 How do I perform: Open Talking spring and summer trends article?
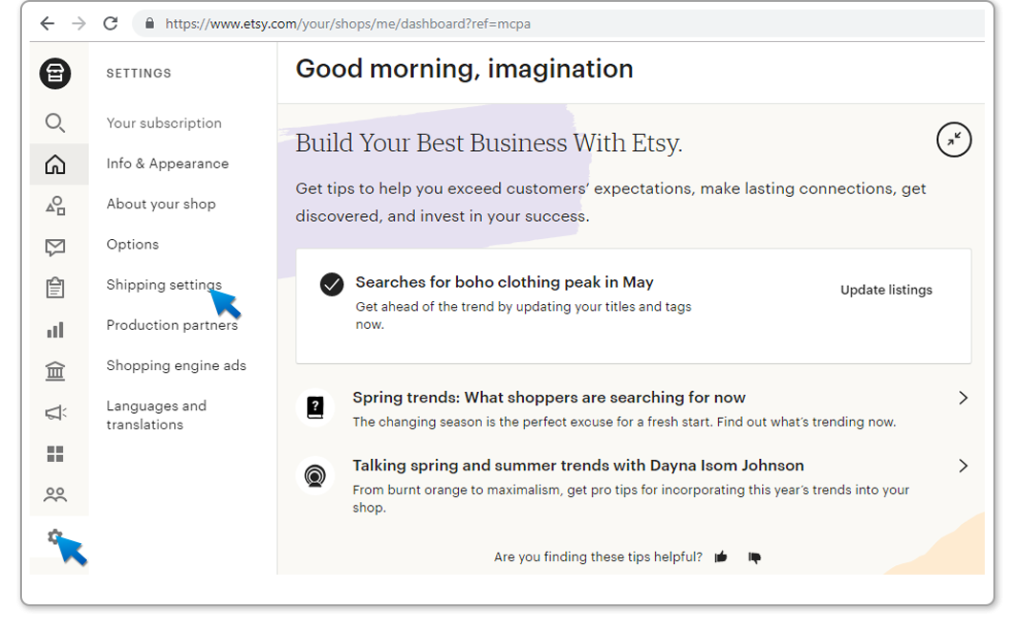click(x=578, y=466)
